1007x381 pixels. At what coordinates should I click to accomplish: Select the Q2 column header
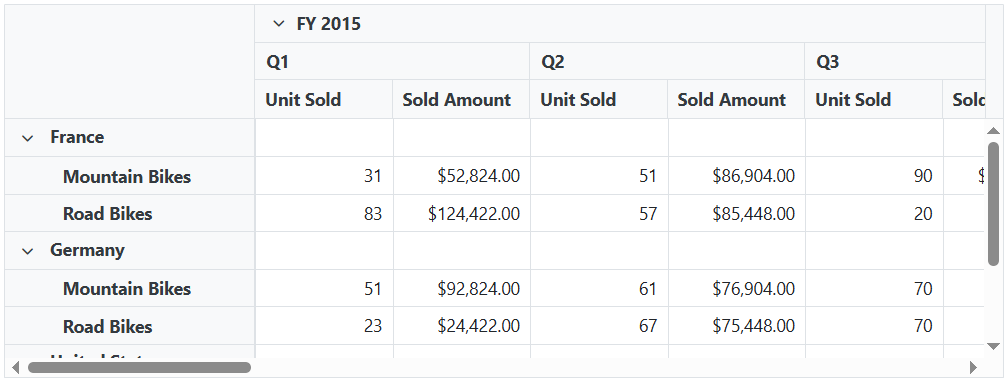(x=667, y=62)
